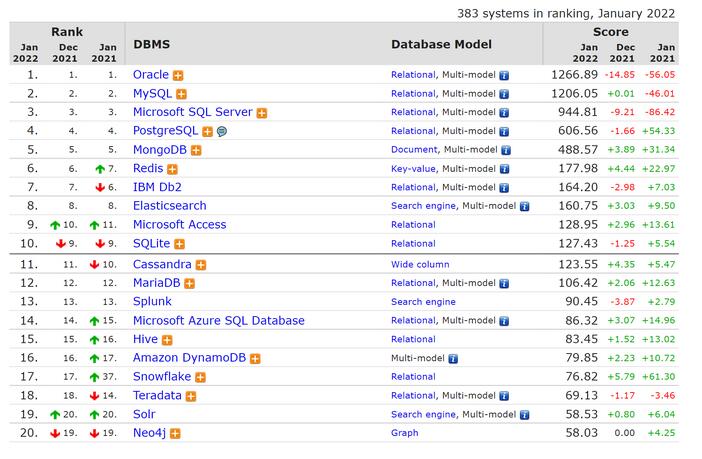Click the plus icon next to Cassandra
The height and width of the screenshot is (459, 702).
coord(201,265)
